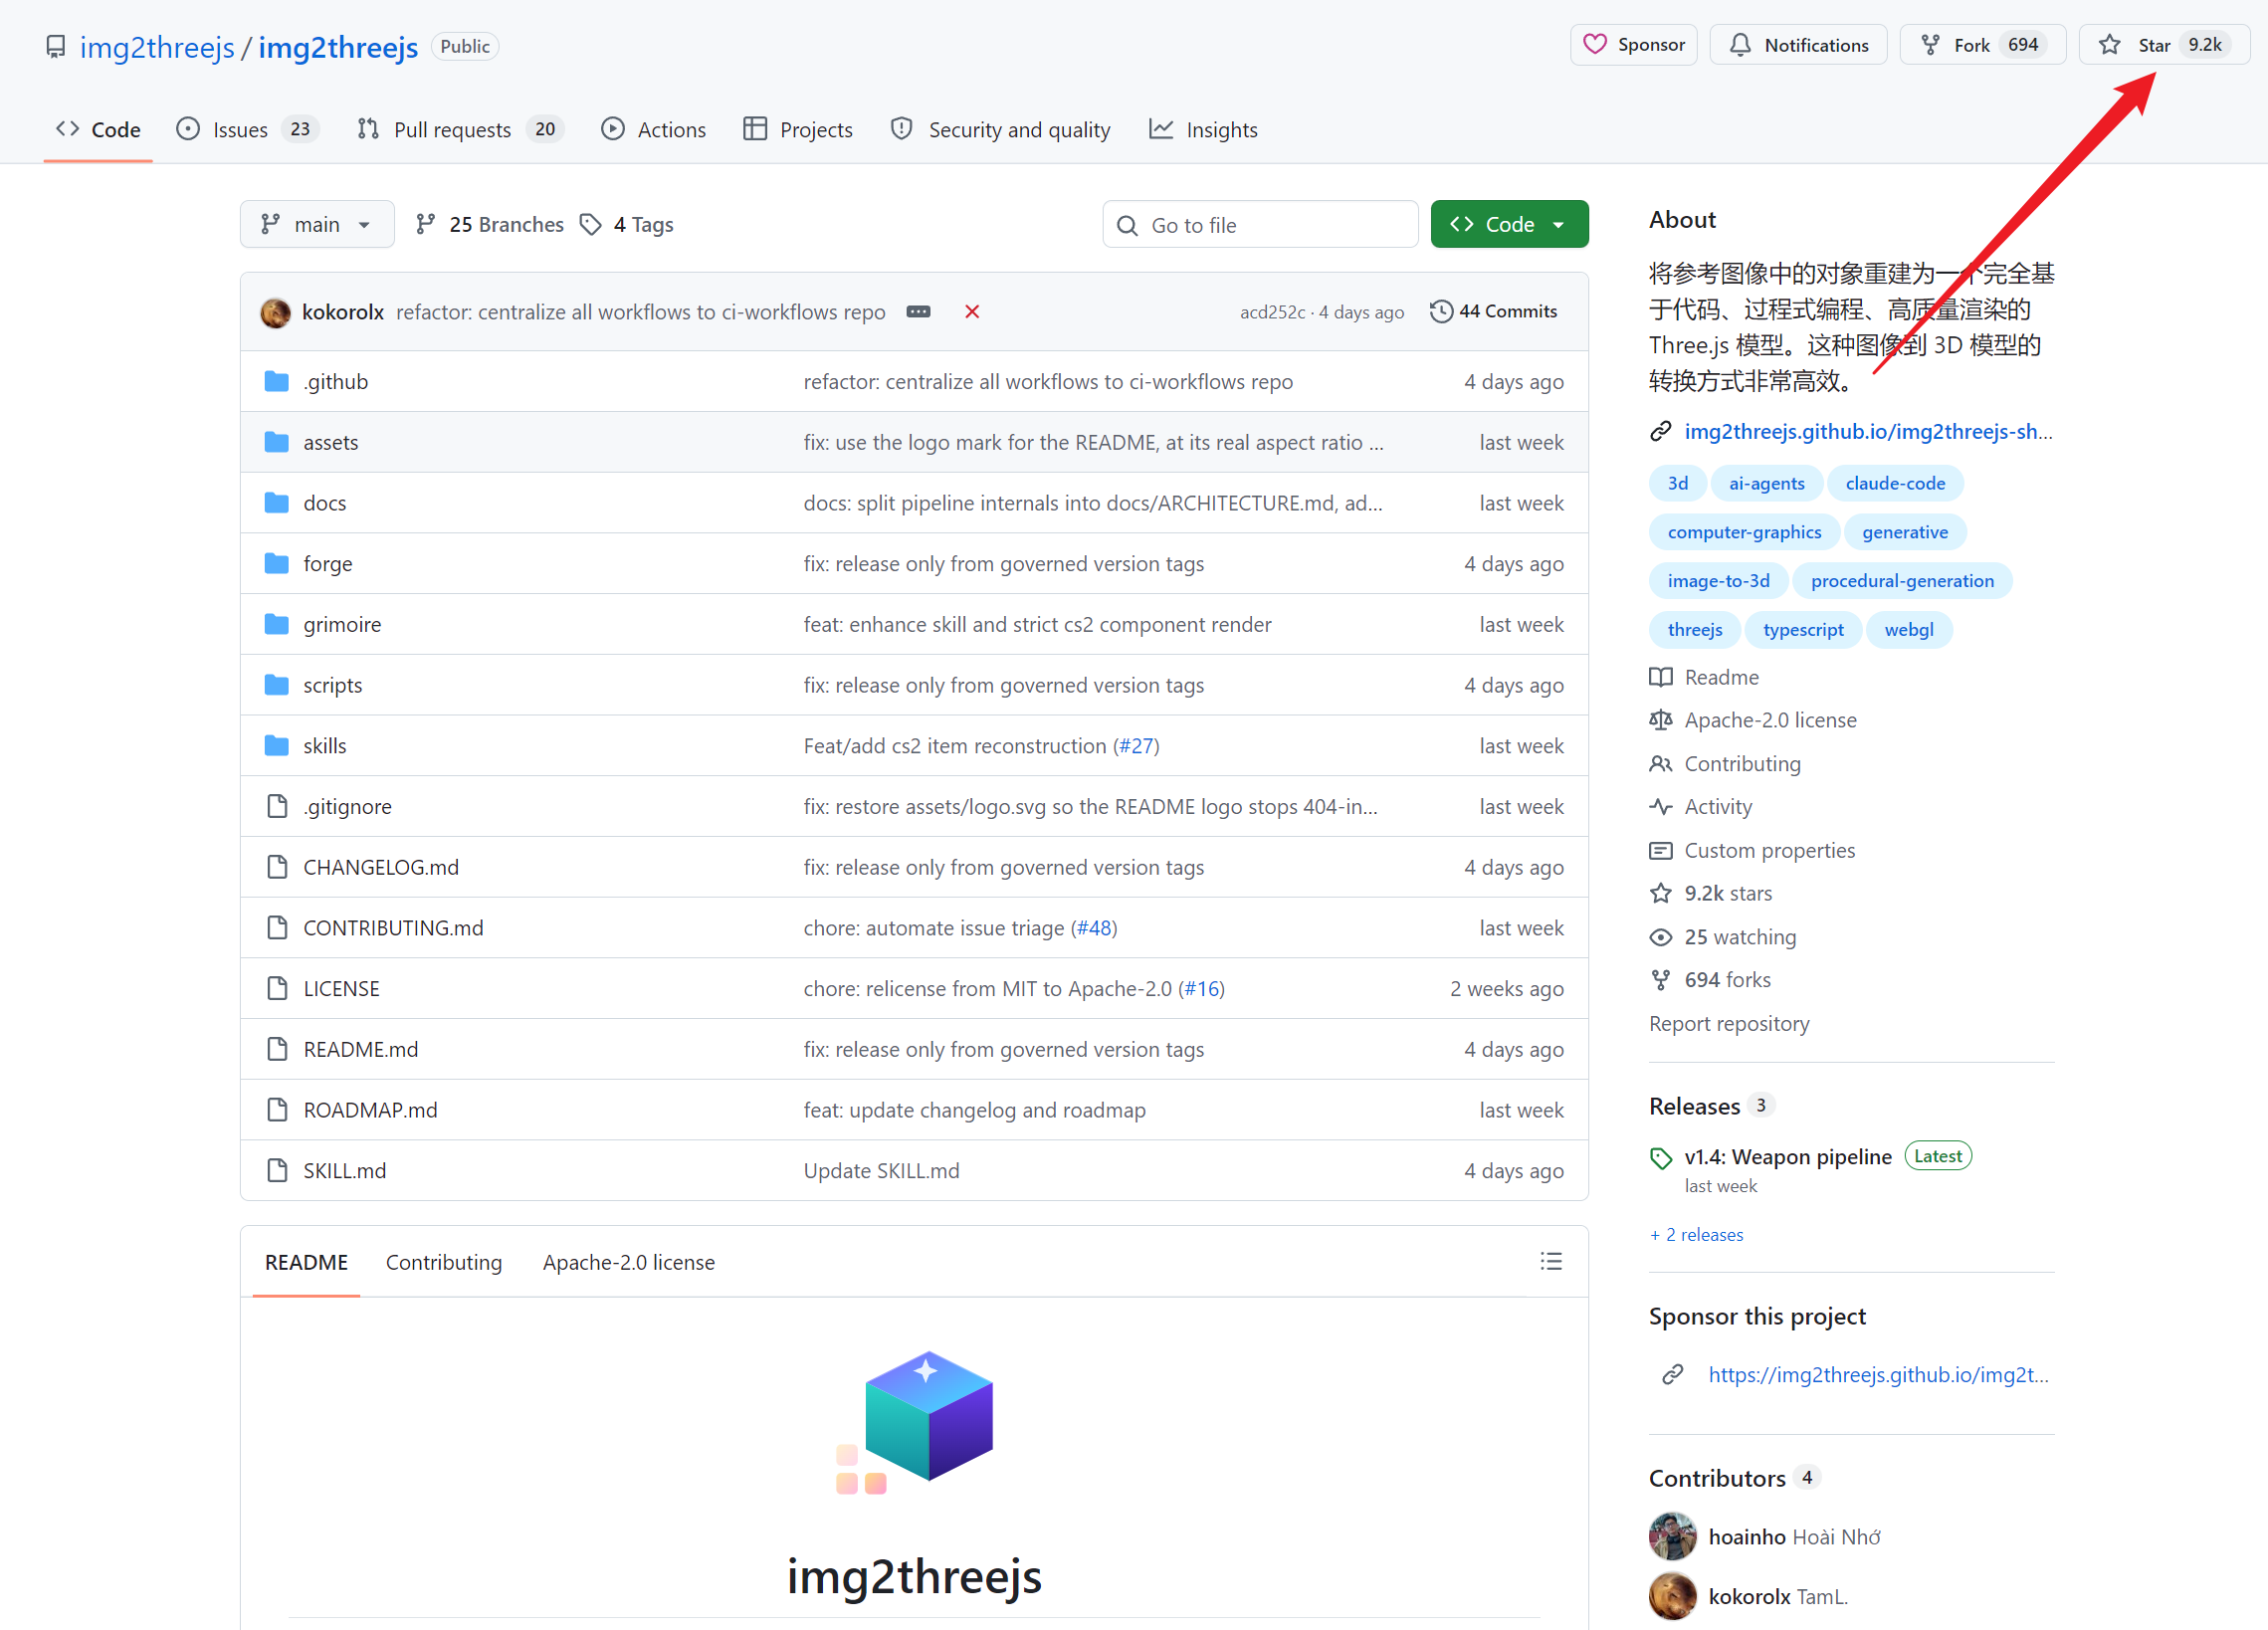The width and height of the screenshot is (2268, 1630).
Task: Click the threejs topic tag
Action: click(1695, 630)
